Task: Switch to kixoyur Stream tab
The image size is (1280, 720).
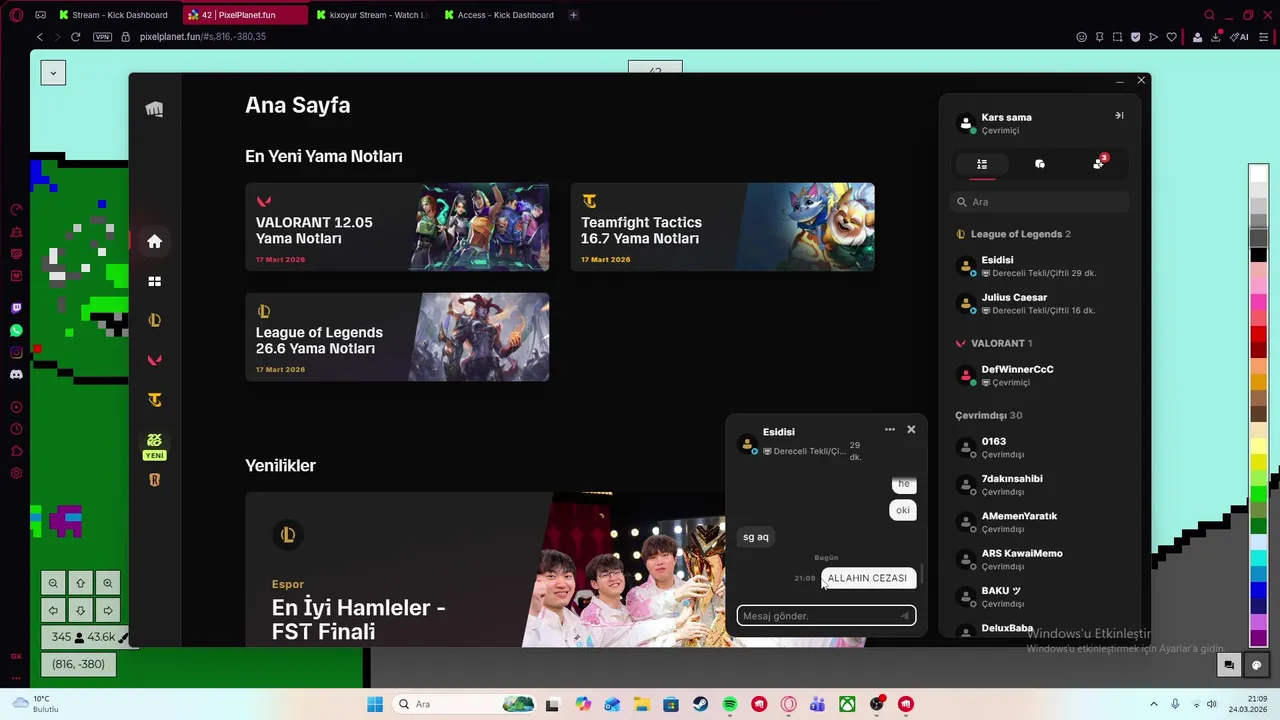Action: [371, 15]
